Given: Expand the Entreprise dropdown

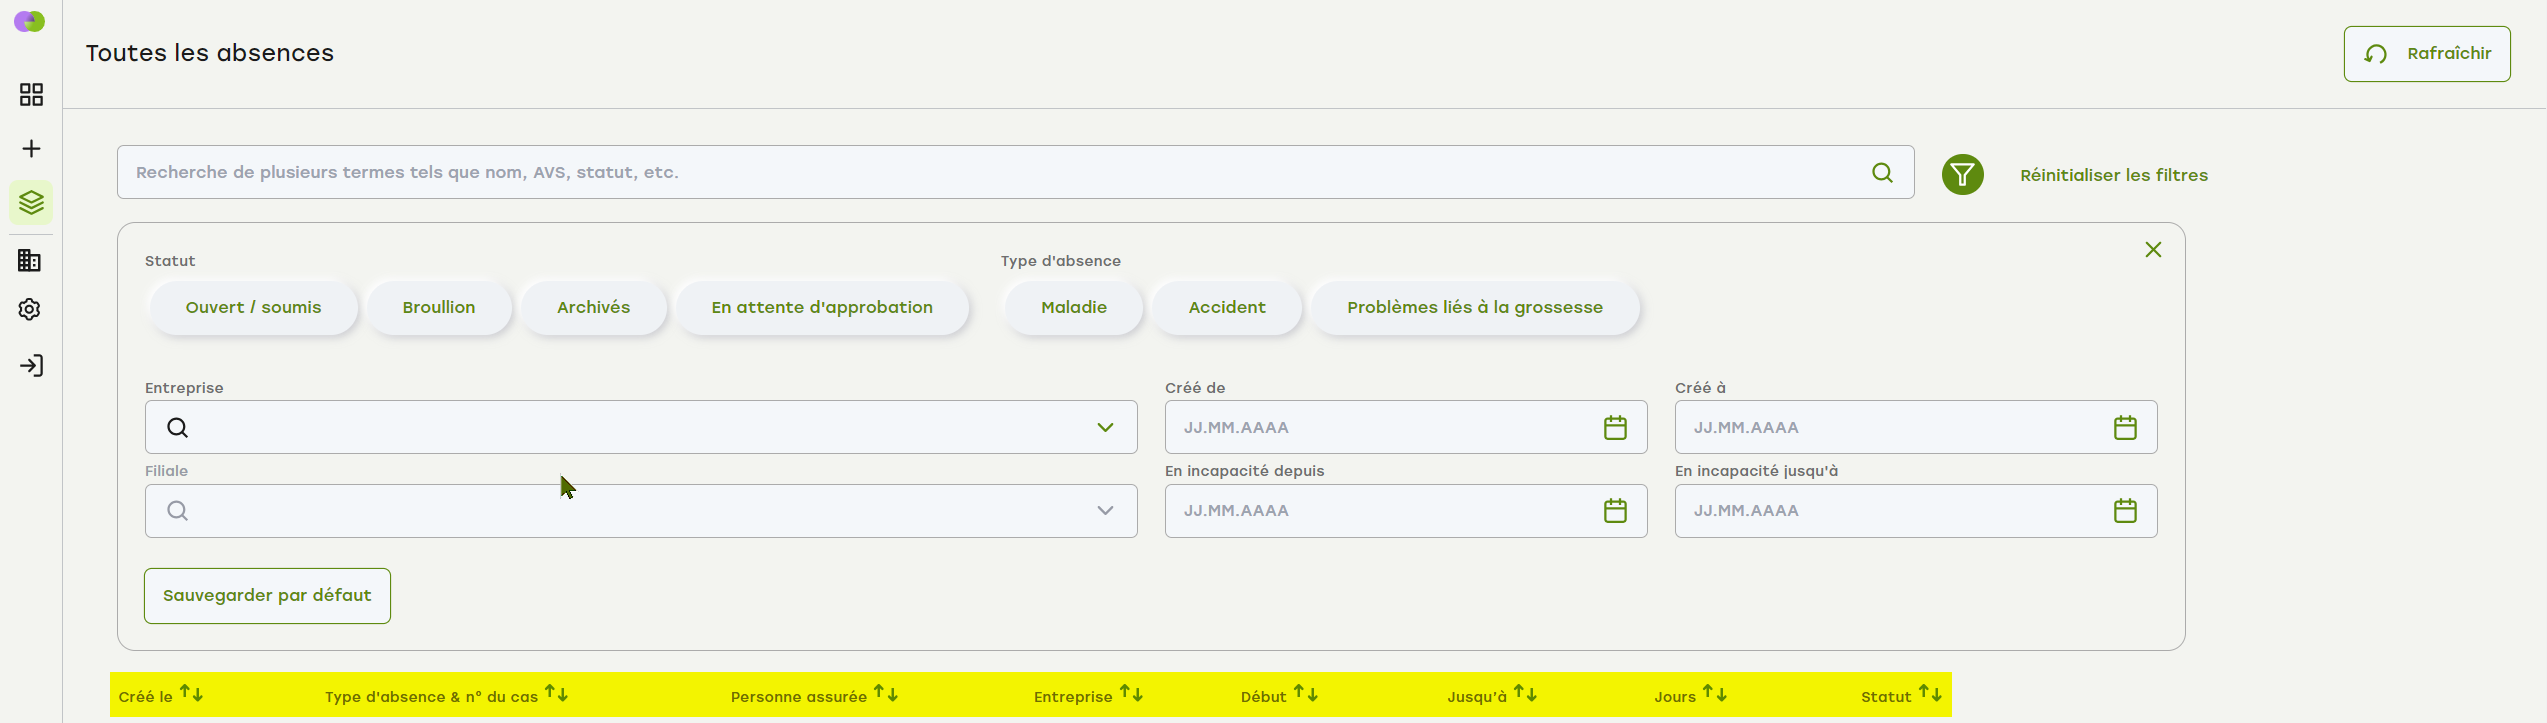Looking at the screenshot, I should tap(1105, 428).
